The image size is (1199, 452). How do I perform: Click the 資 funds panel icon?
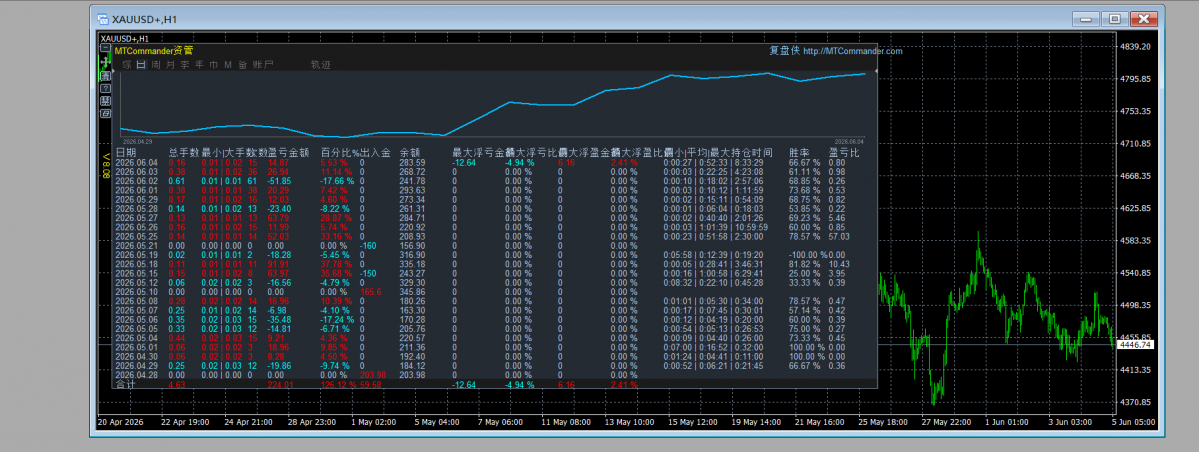click(x=106, y=76)
